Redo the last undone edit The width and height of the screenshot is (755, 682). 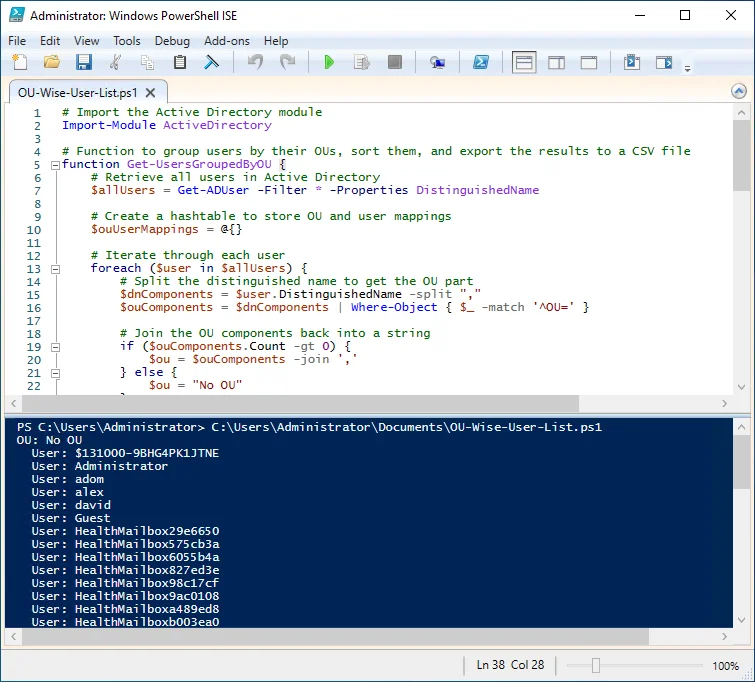click(287, 62)
